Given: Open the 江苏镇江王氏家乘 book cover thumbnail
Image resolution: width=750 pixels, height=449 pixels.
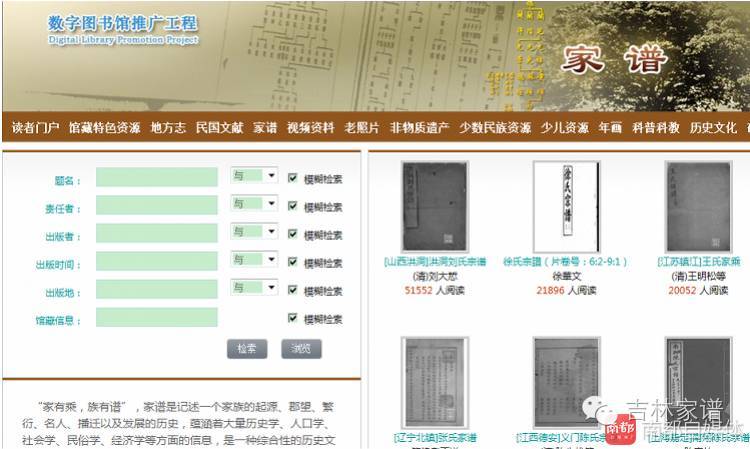Looking at the screenshot, I should pyautogui.click(x=698, y=207).
